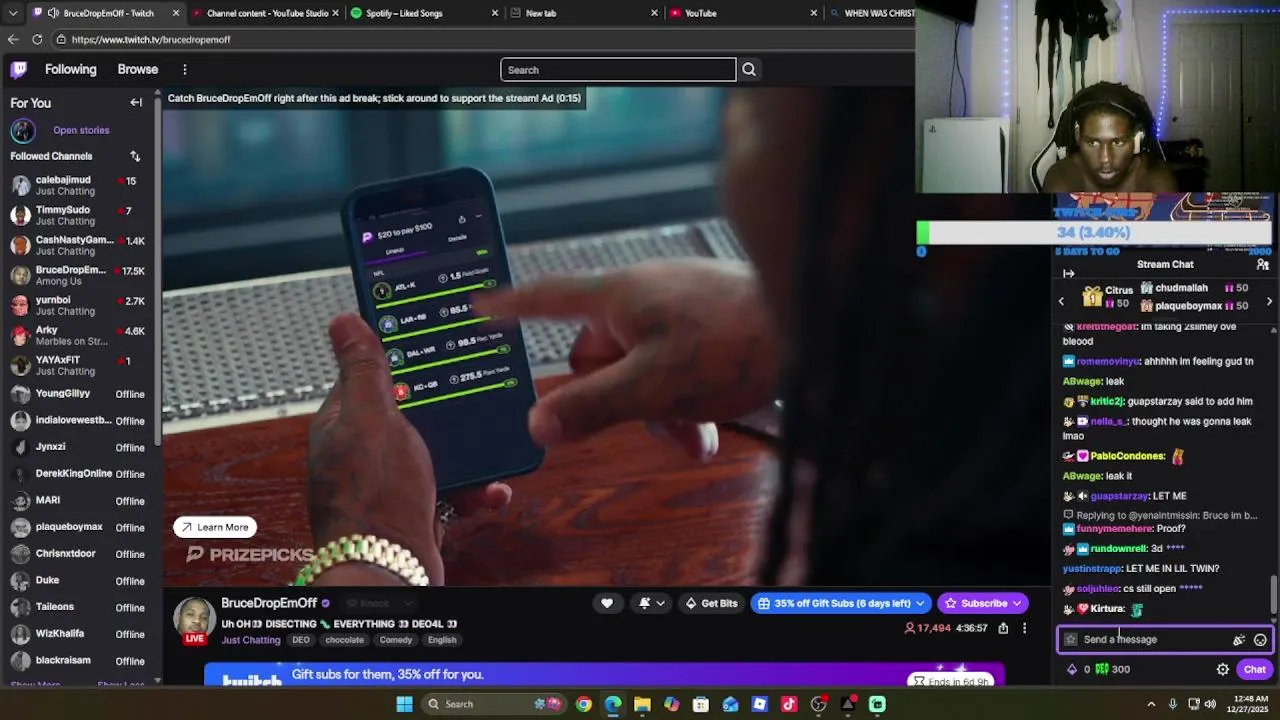
Task: Switch to YouTube browser tab
Action: pos(744,13)
